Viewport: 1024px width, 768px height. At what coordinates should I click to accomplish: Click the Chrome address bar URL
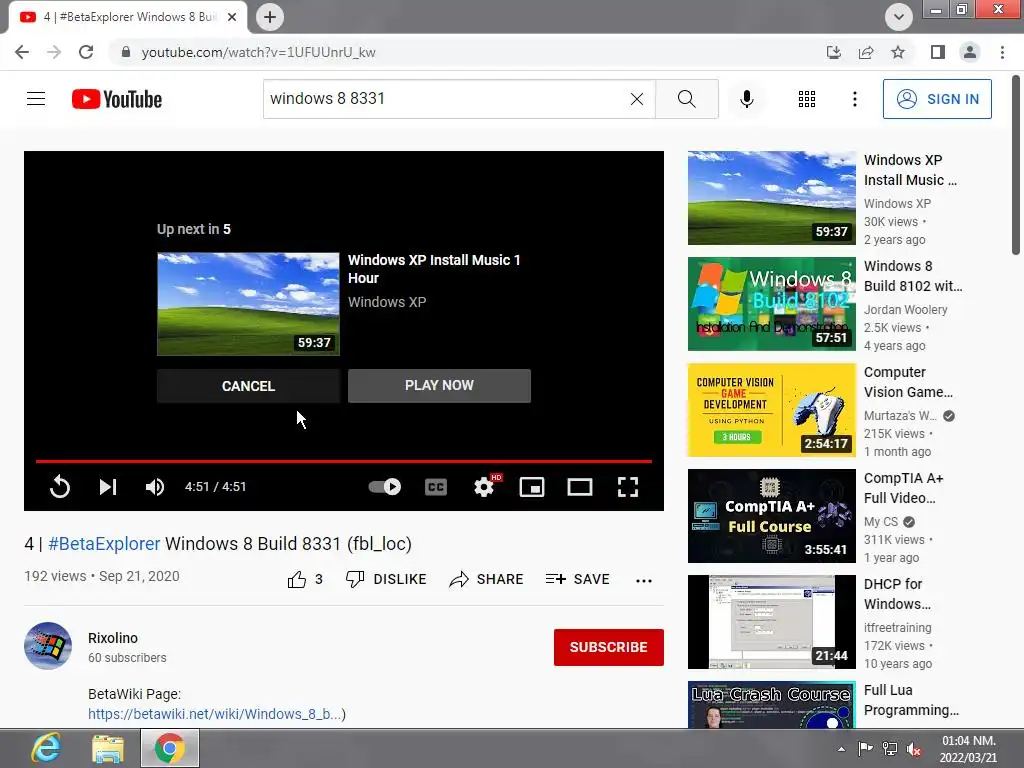point(259,52)
